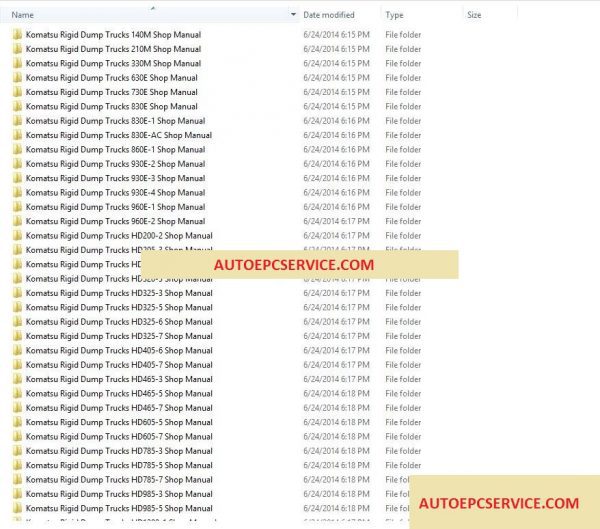Click folder icon for 930E-3 Shop Manual
Screen dimensions: 600x529
tap(17, 178)
